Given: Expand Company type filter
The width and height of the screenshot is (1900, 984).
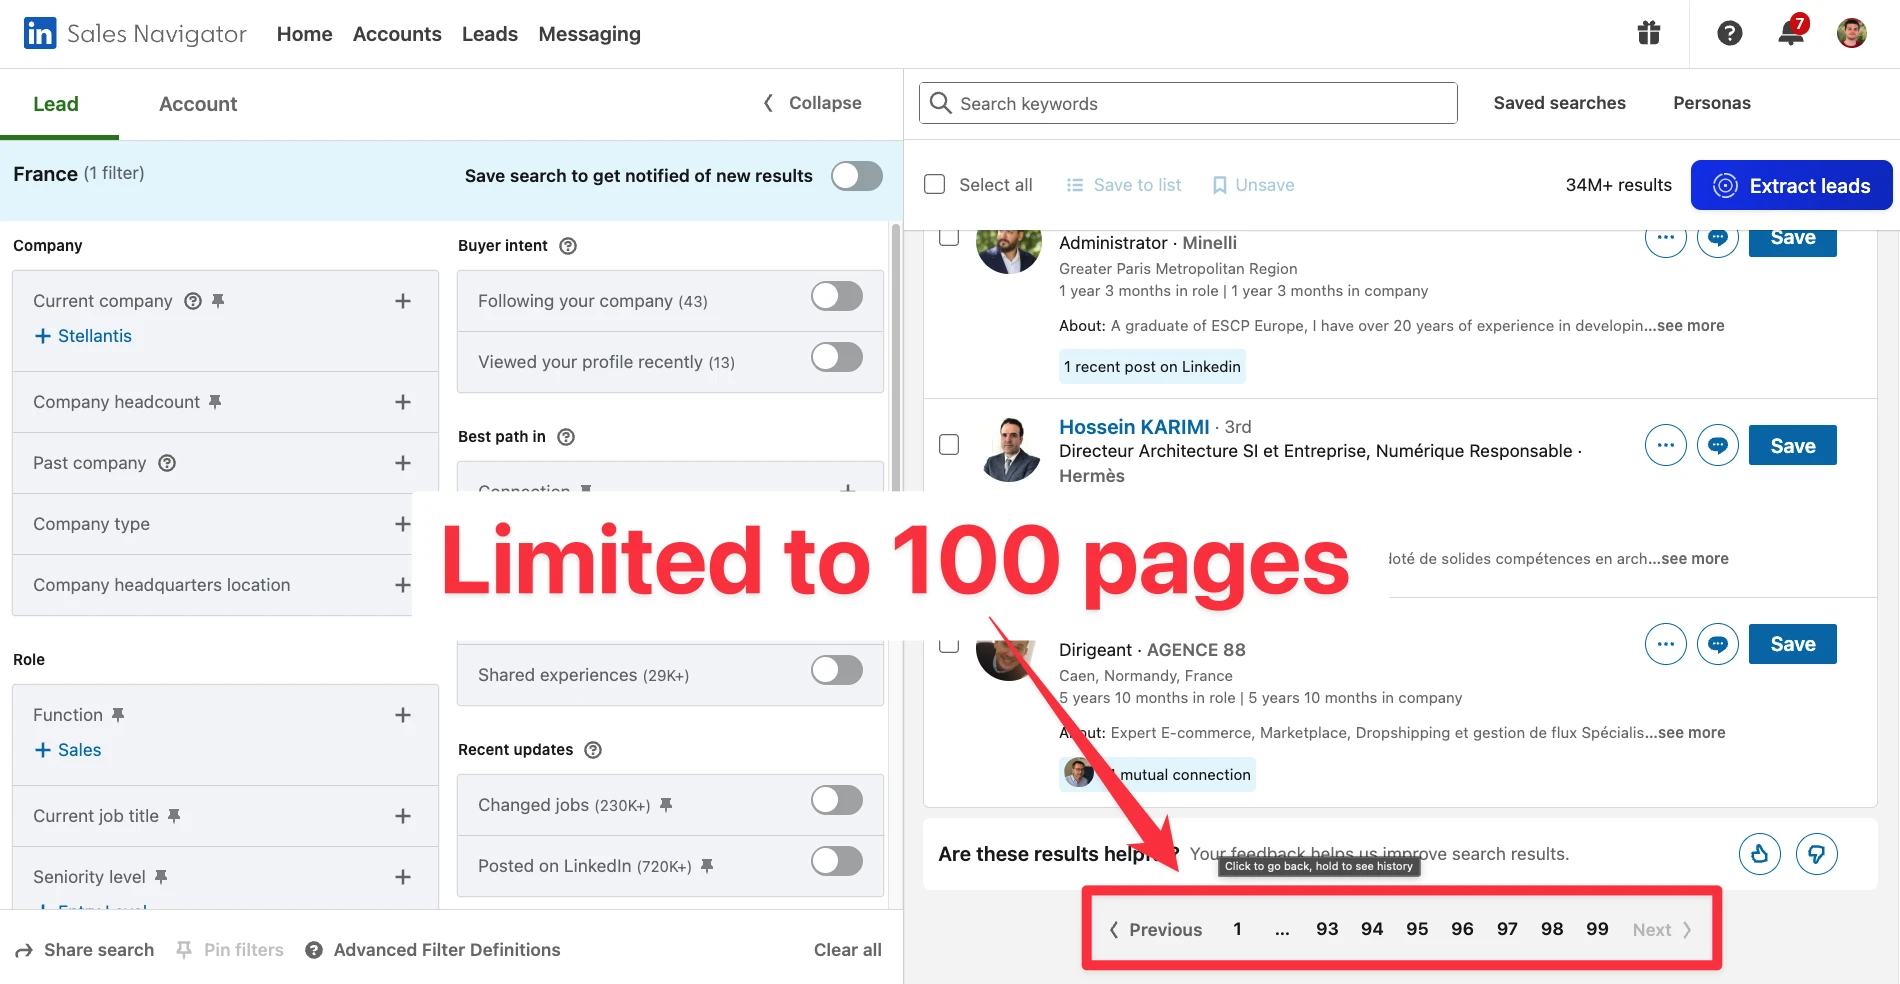Looking at the screenshot, I should click(x=403, y=524).
